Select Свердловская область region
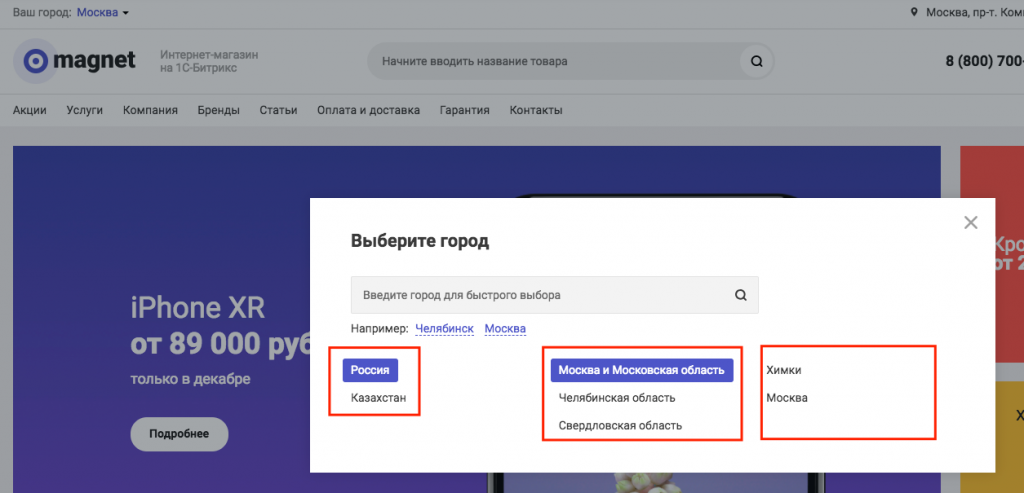The width and height of the screenshot is (1024, 493). coord(620,426)
